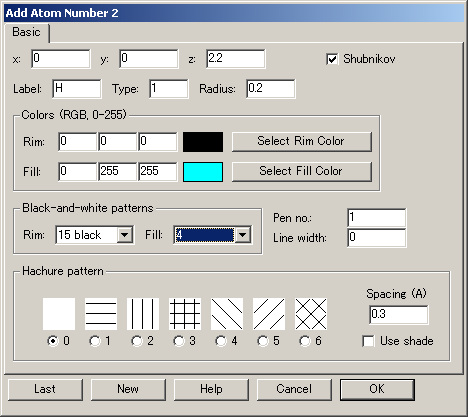Image resolution: width=468 pixels, height=417 pixels.
Task: Choose the backslash diagonal hachure pattern image
Action: [x=227, y=314]
